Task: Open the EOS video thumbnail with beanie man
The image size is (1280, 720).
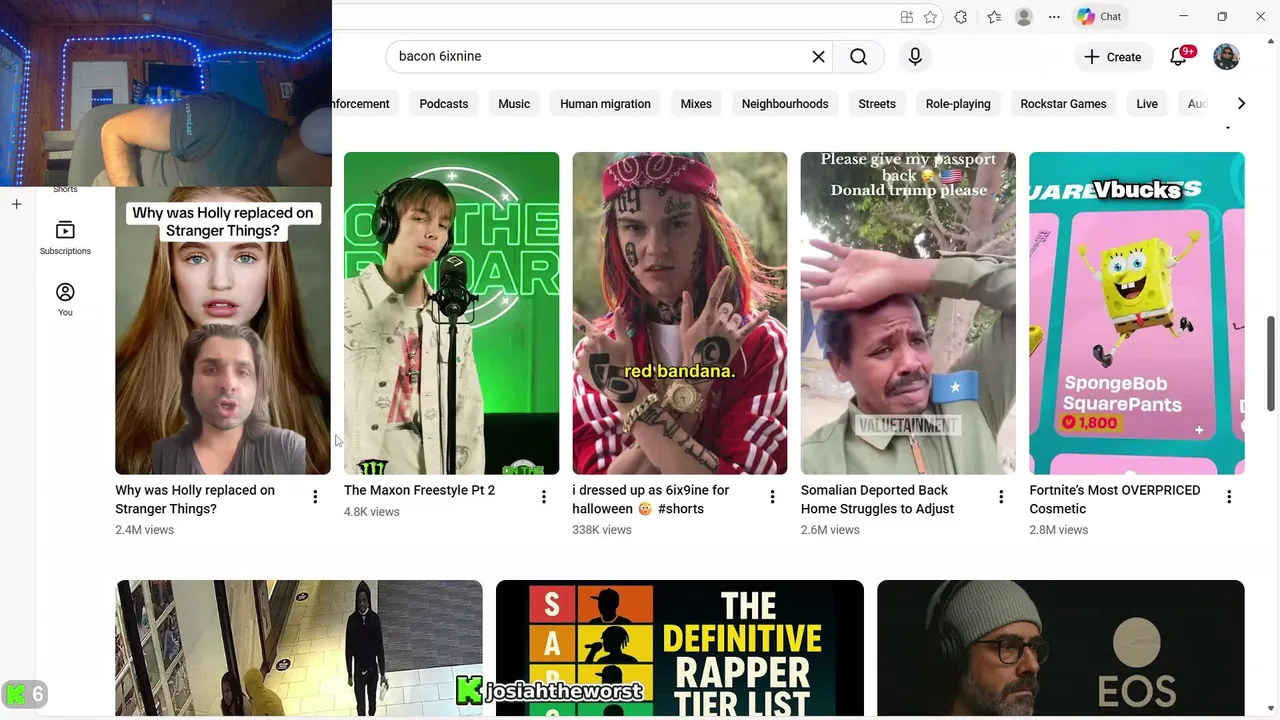Action: [x=1061, y=648]
